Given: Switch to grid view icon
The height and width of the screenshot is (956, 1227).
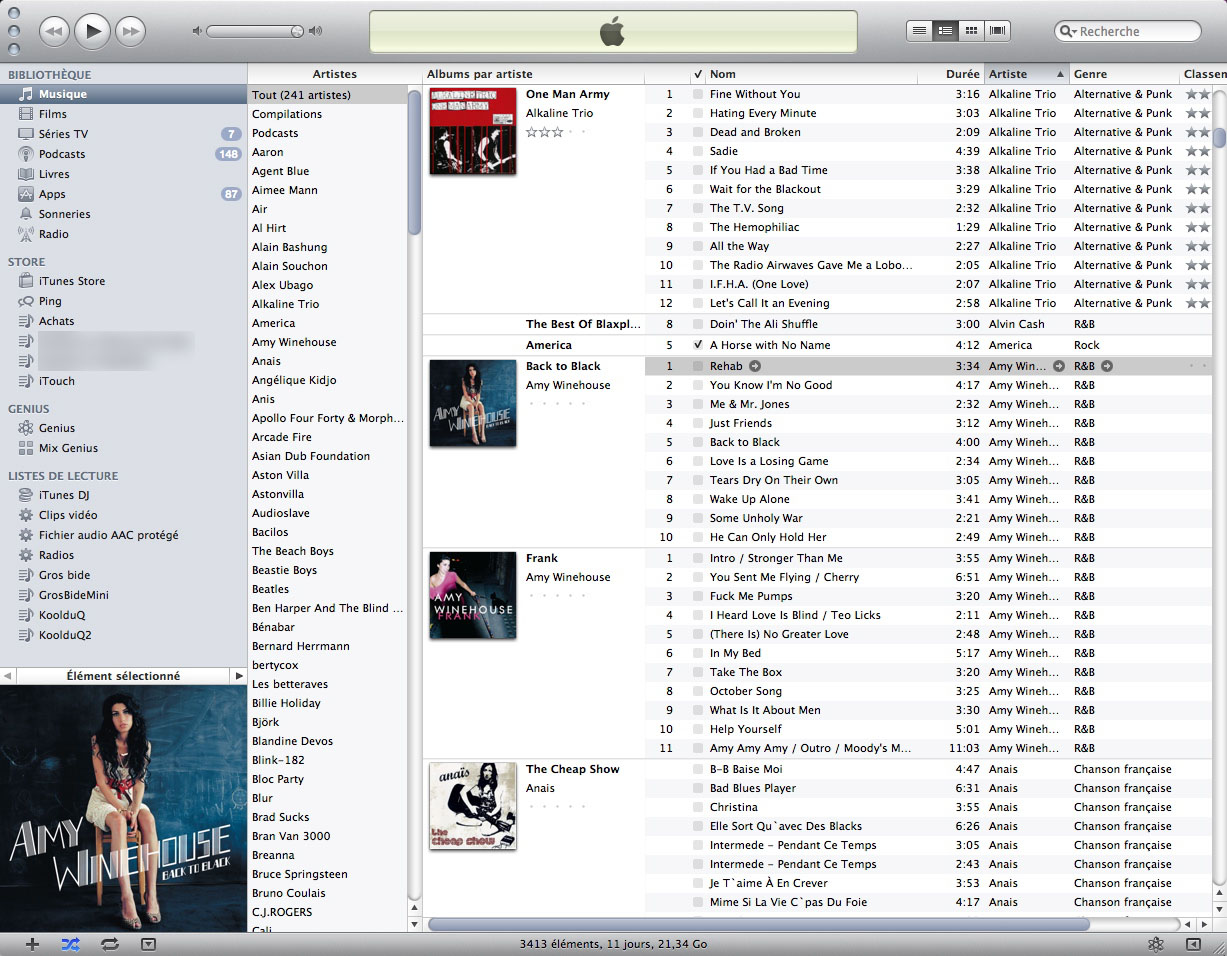Looking at the screenshot, I should click(x=971, y=31).
